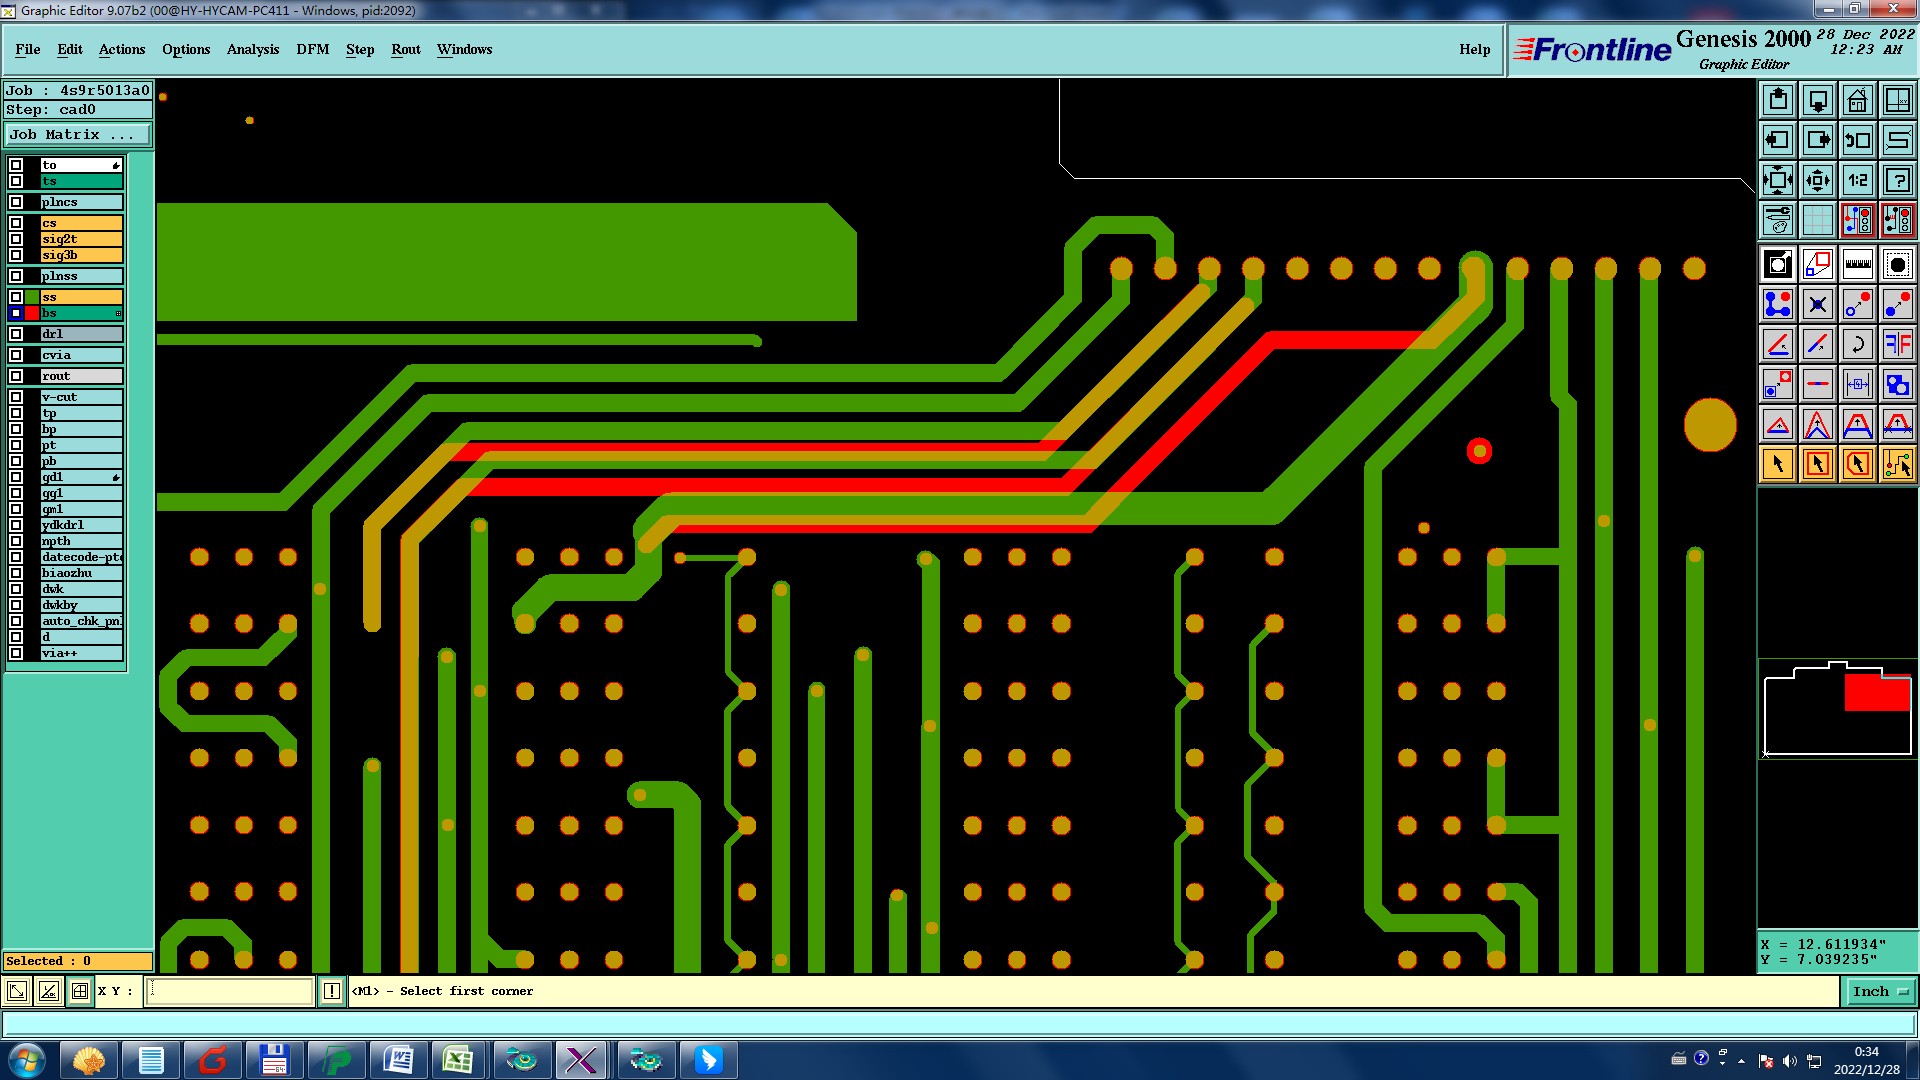Open the Analysis menu
Image resolution: width=1920 pixels, height=1080 pixels.
tap(252, 49)
